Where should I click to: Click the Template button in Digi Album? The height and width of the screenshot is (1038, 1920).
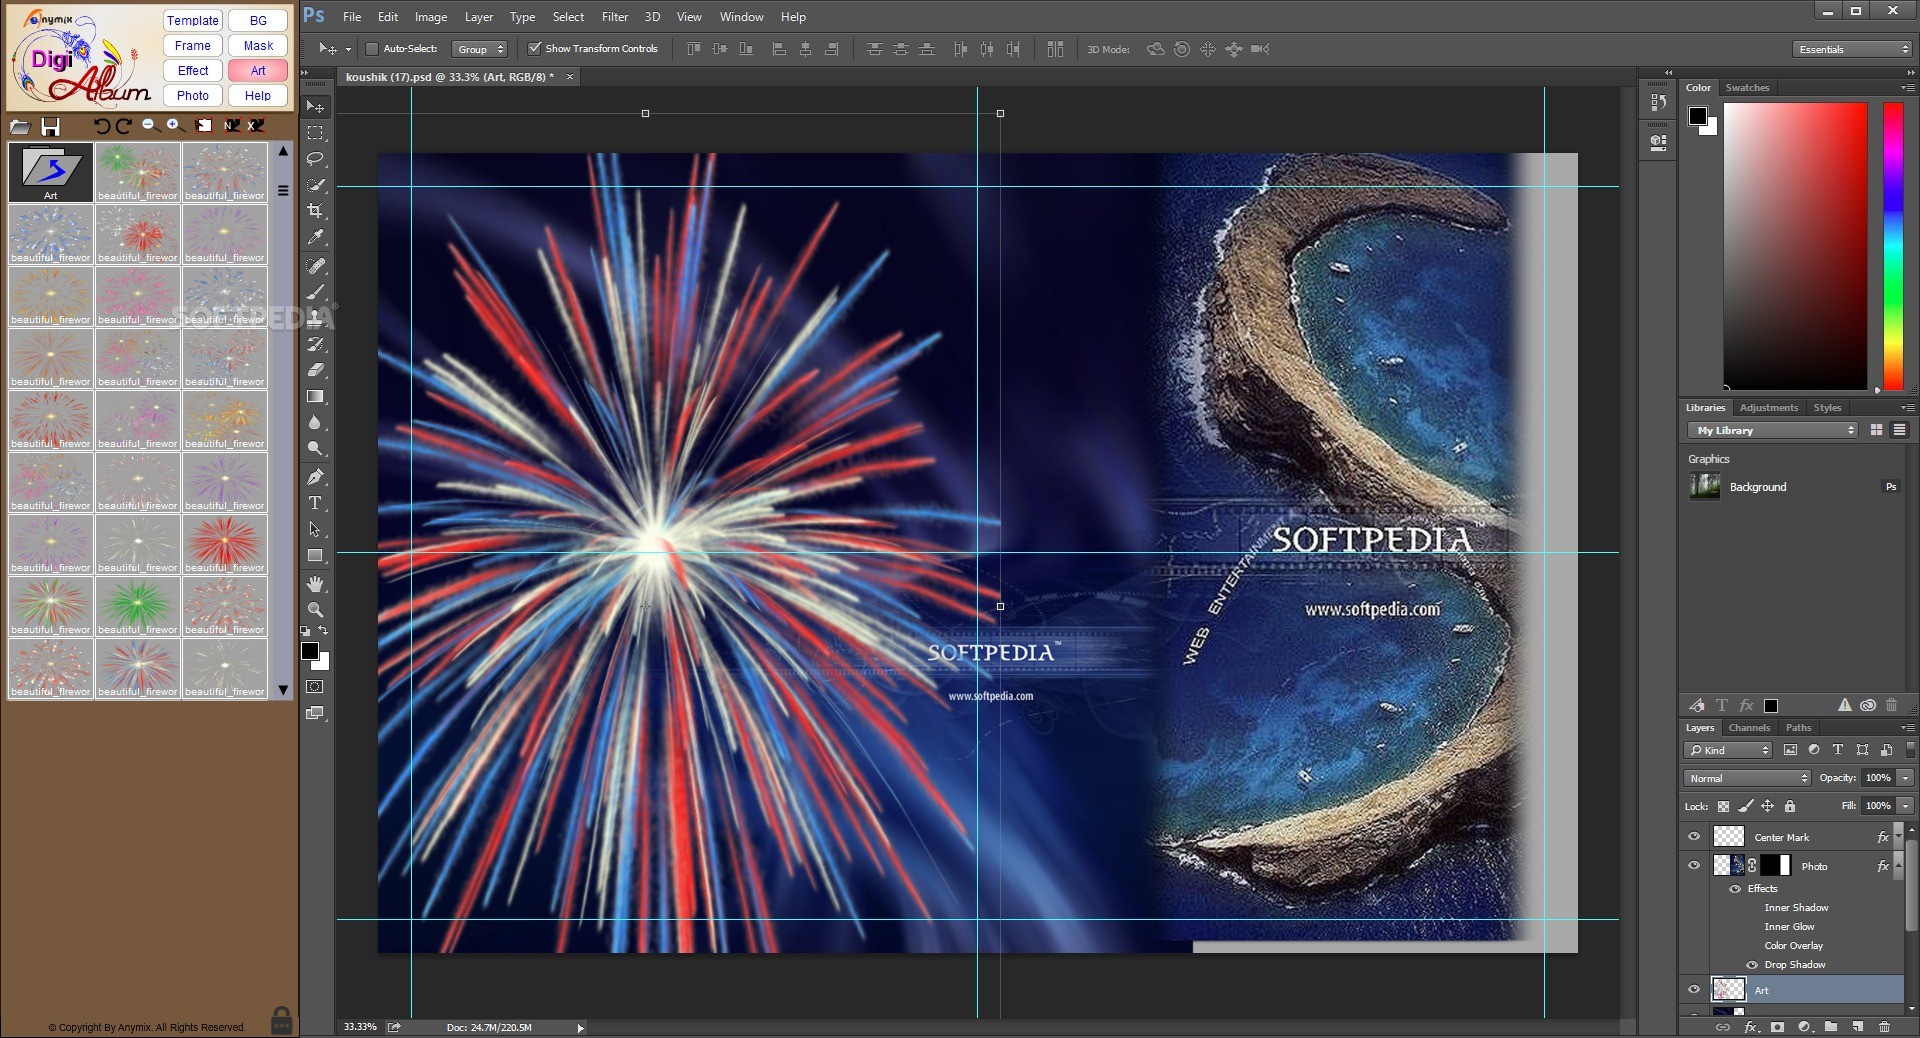[193, 20]
